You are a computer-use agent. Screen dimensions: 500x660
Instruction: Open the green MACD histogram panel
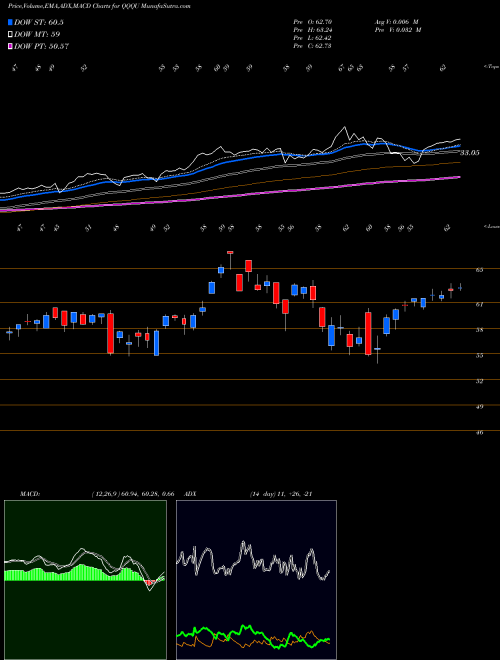[85, 580]
